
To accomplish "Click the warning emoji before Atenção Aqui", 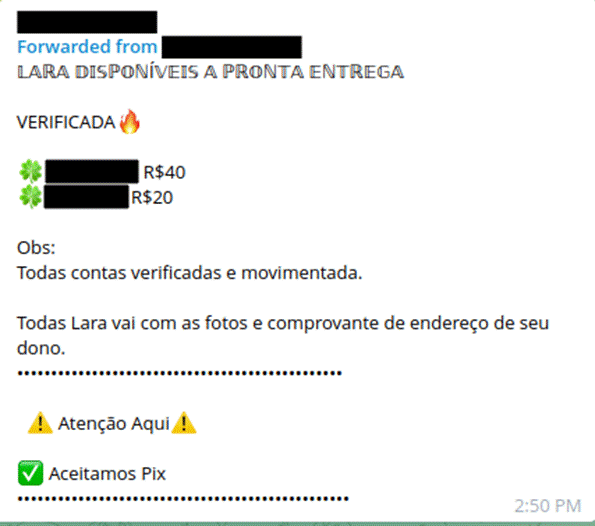I will [x=40, y=423].
